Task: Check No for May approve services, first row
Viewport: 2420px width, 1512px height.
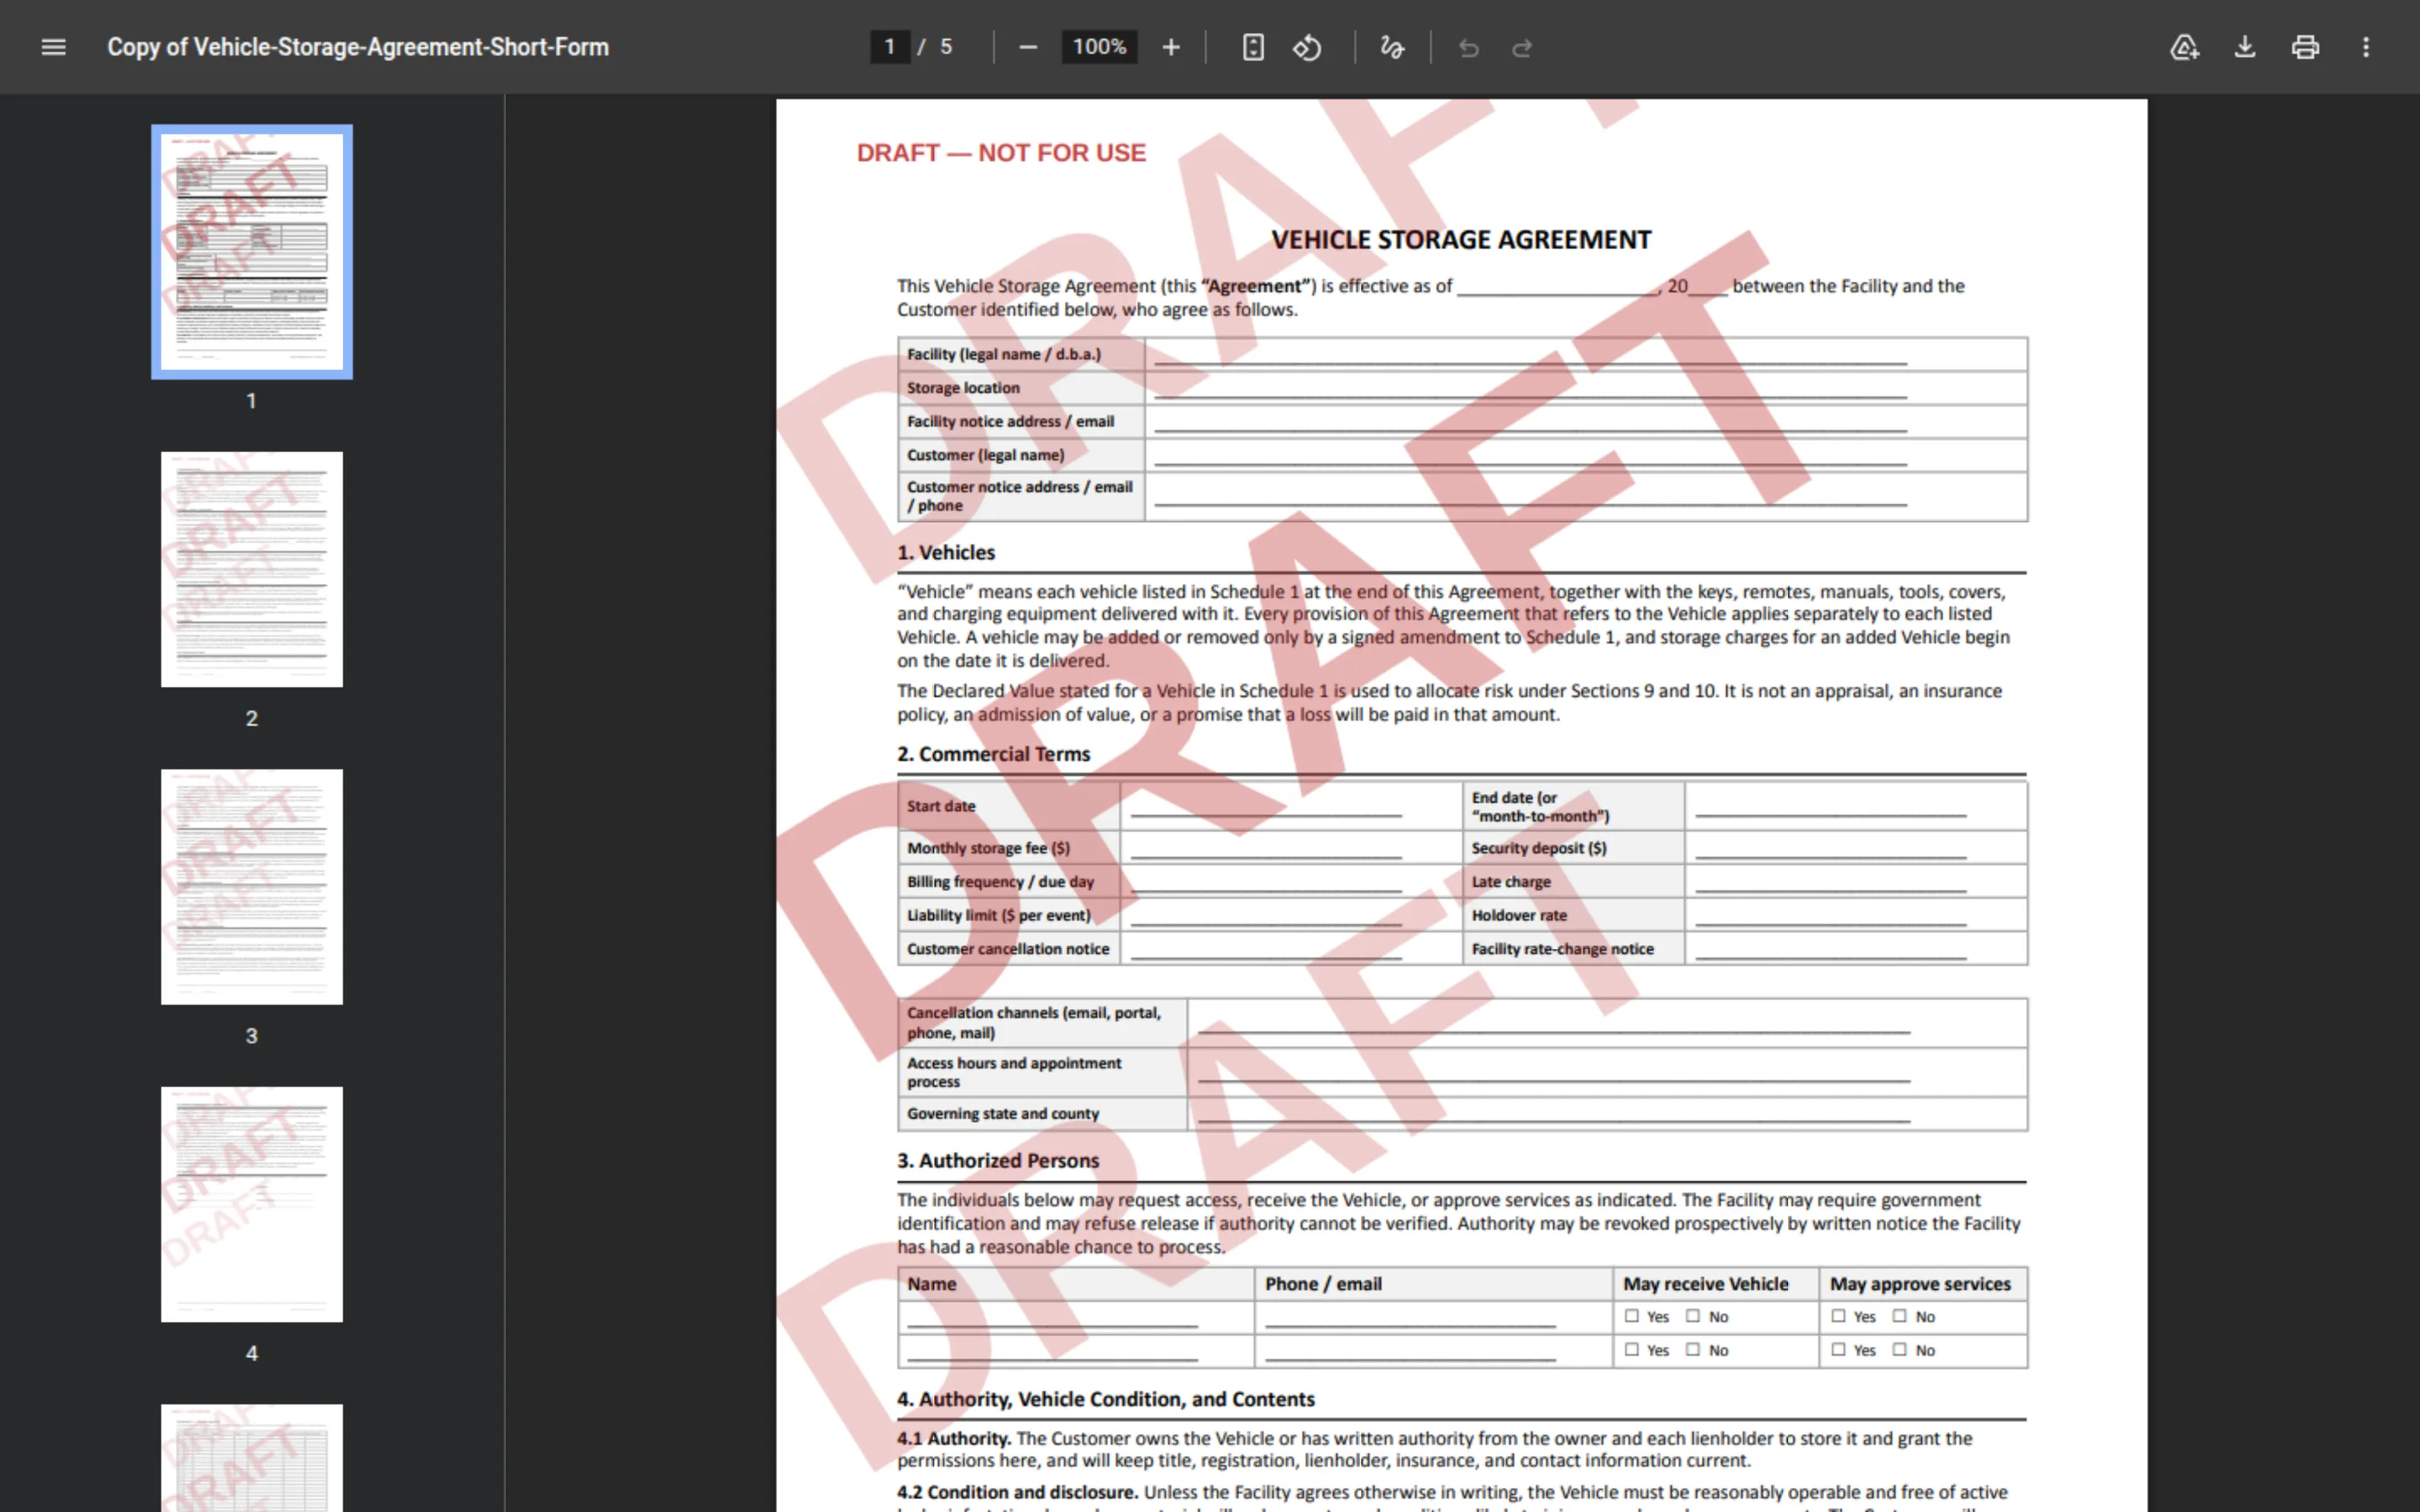Action: [1899, 1316]
